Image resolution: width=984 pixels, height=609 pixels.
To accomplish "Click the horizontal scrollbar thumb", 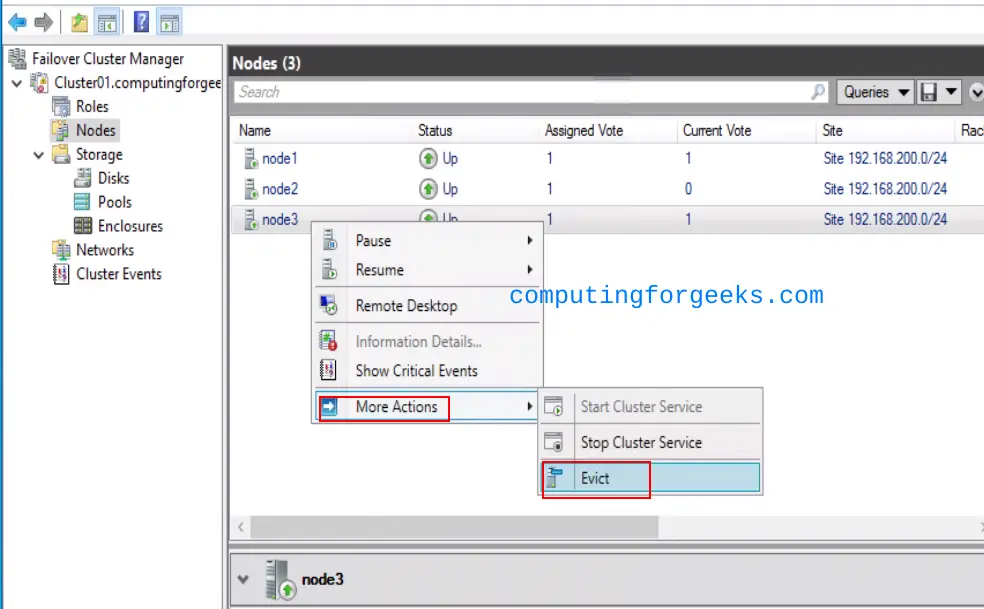I will point(454,527).
